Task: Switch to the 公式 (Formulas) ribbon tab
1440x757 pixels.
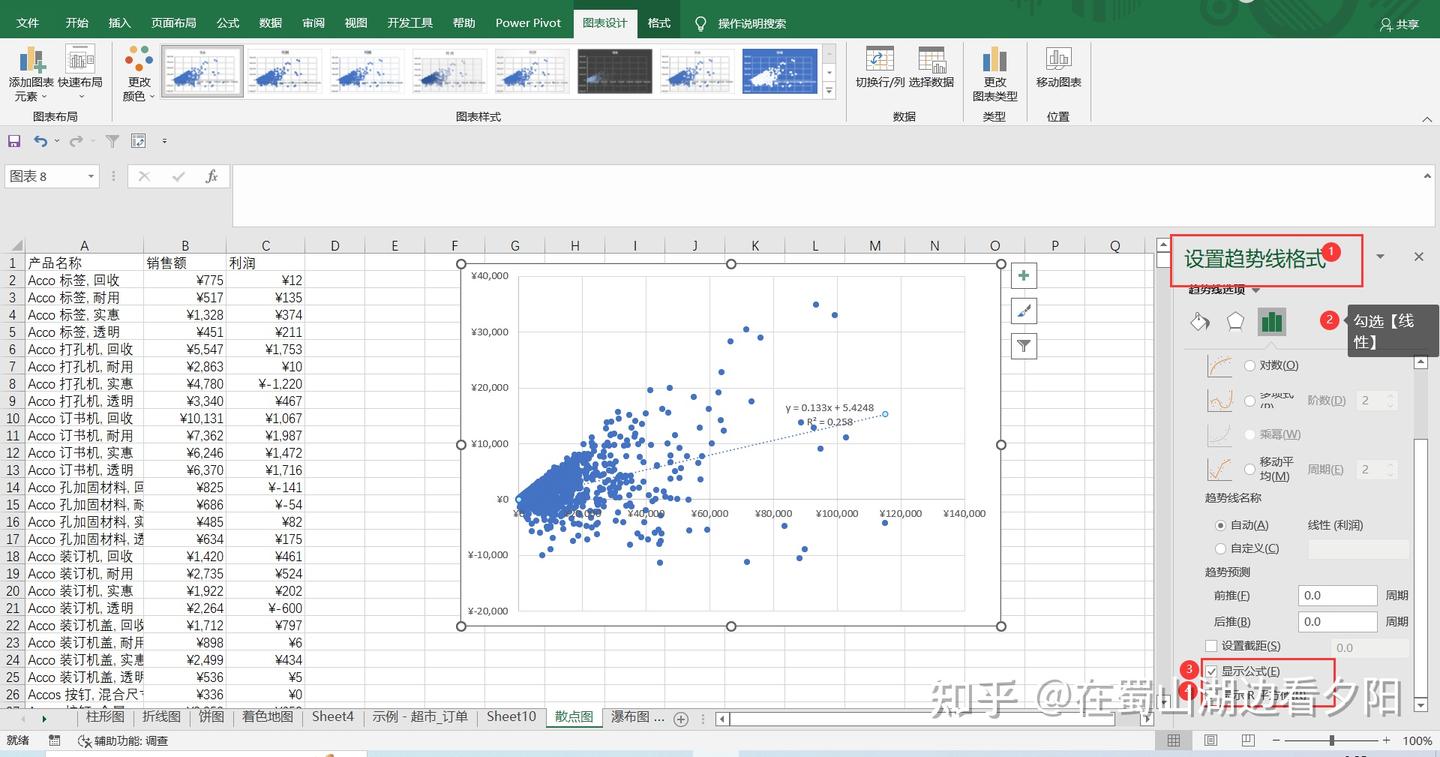Action: coord(228,23)
